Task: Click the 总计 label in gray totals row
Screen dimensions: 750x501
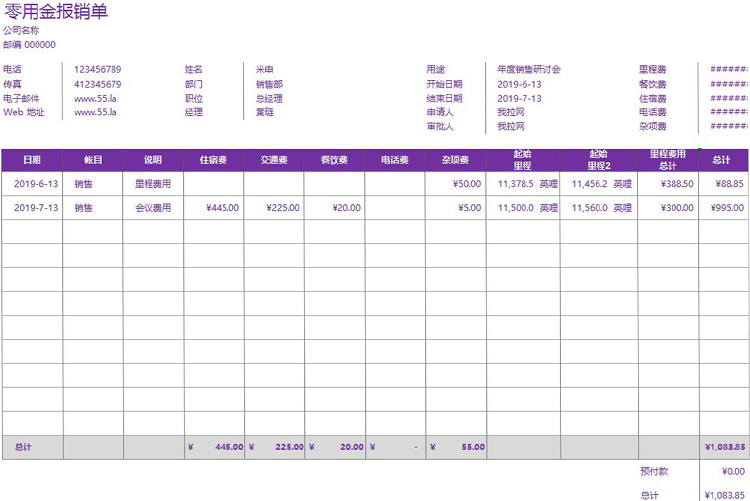Action: [23, 447]
